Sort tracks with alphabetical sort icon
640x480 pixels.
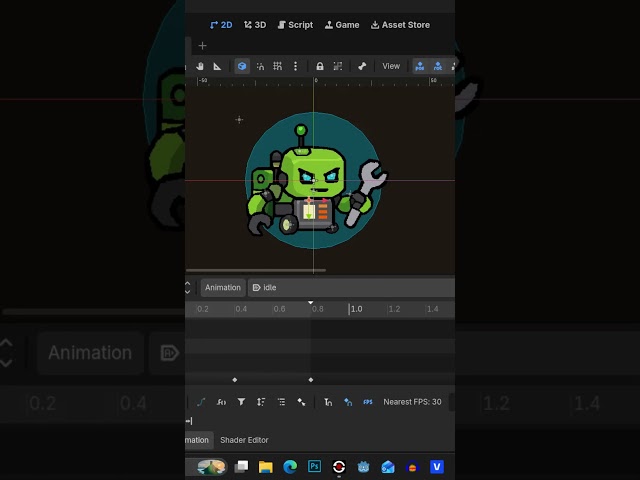point(261,402)
